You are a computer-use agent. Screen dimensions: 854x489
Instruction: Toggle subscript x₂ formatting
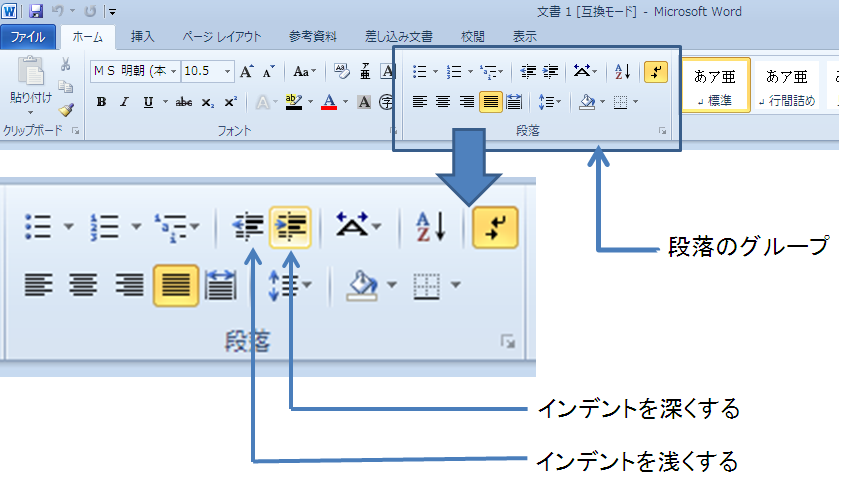coord(207,102)
